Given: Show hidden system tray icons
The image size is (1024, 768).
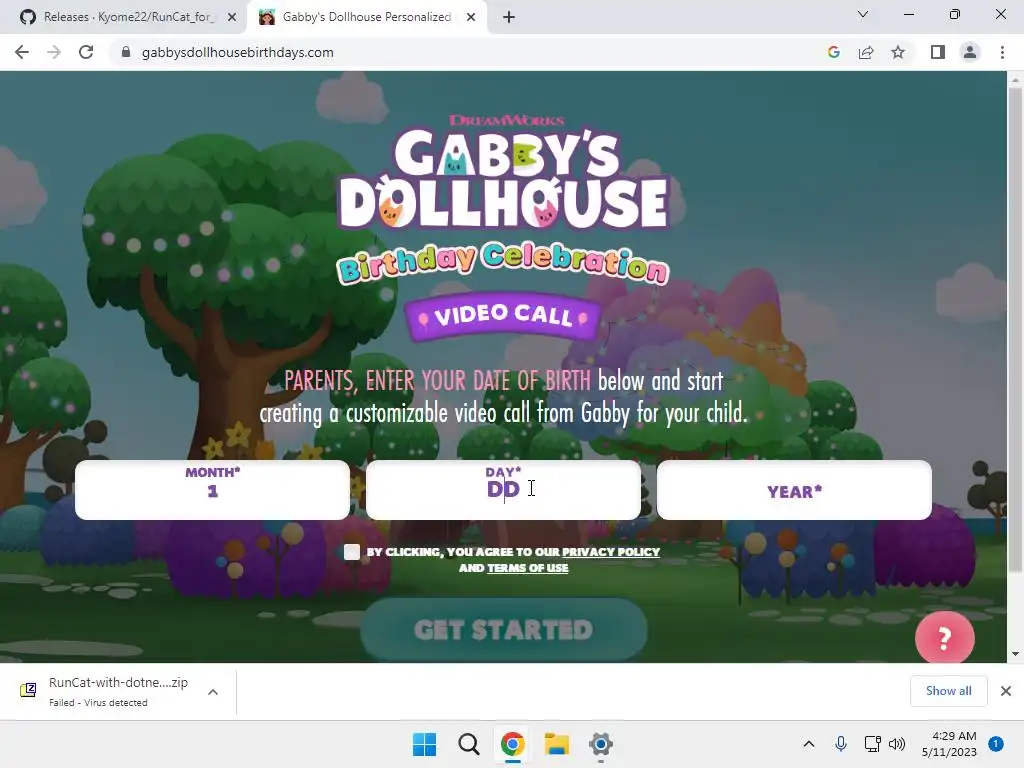Looking at the screenshot, I should pos(808,744).
